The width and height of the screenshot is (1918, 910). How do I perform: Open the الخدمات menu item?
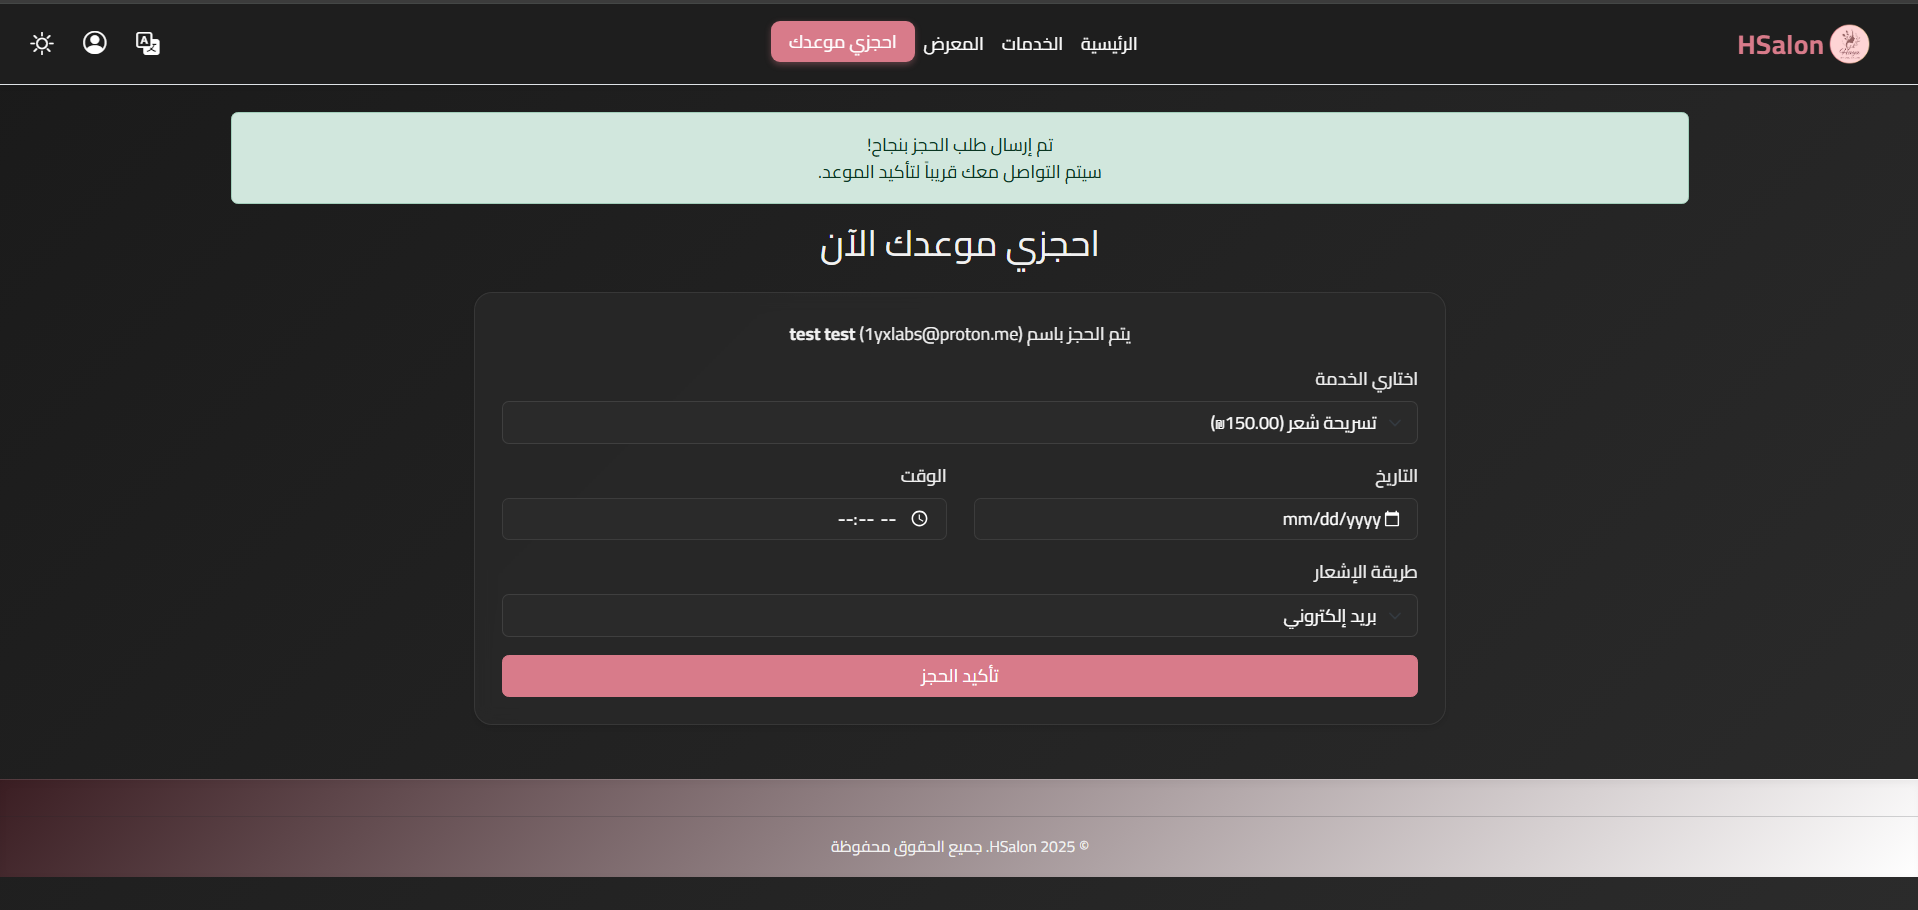coord(1031,44)
